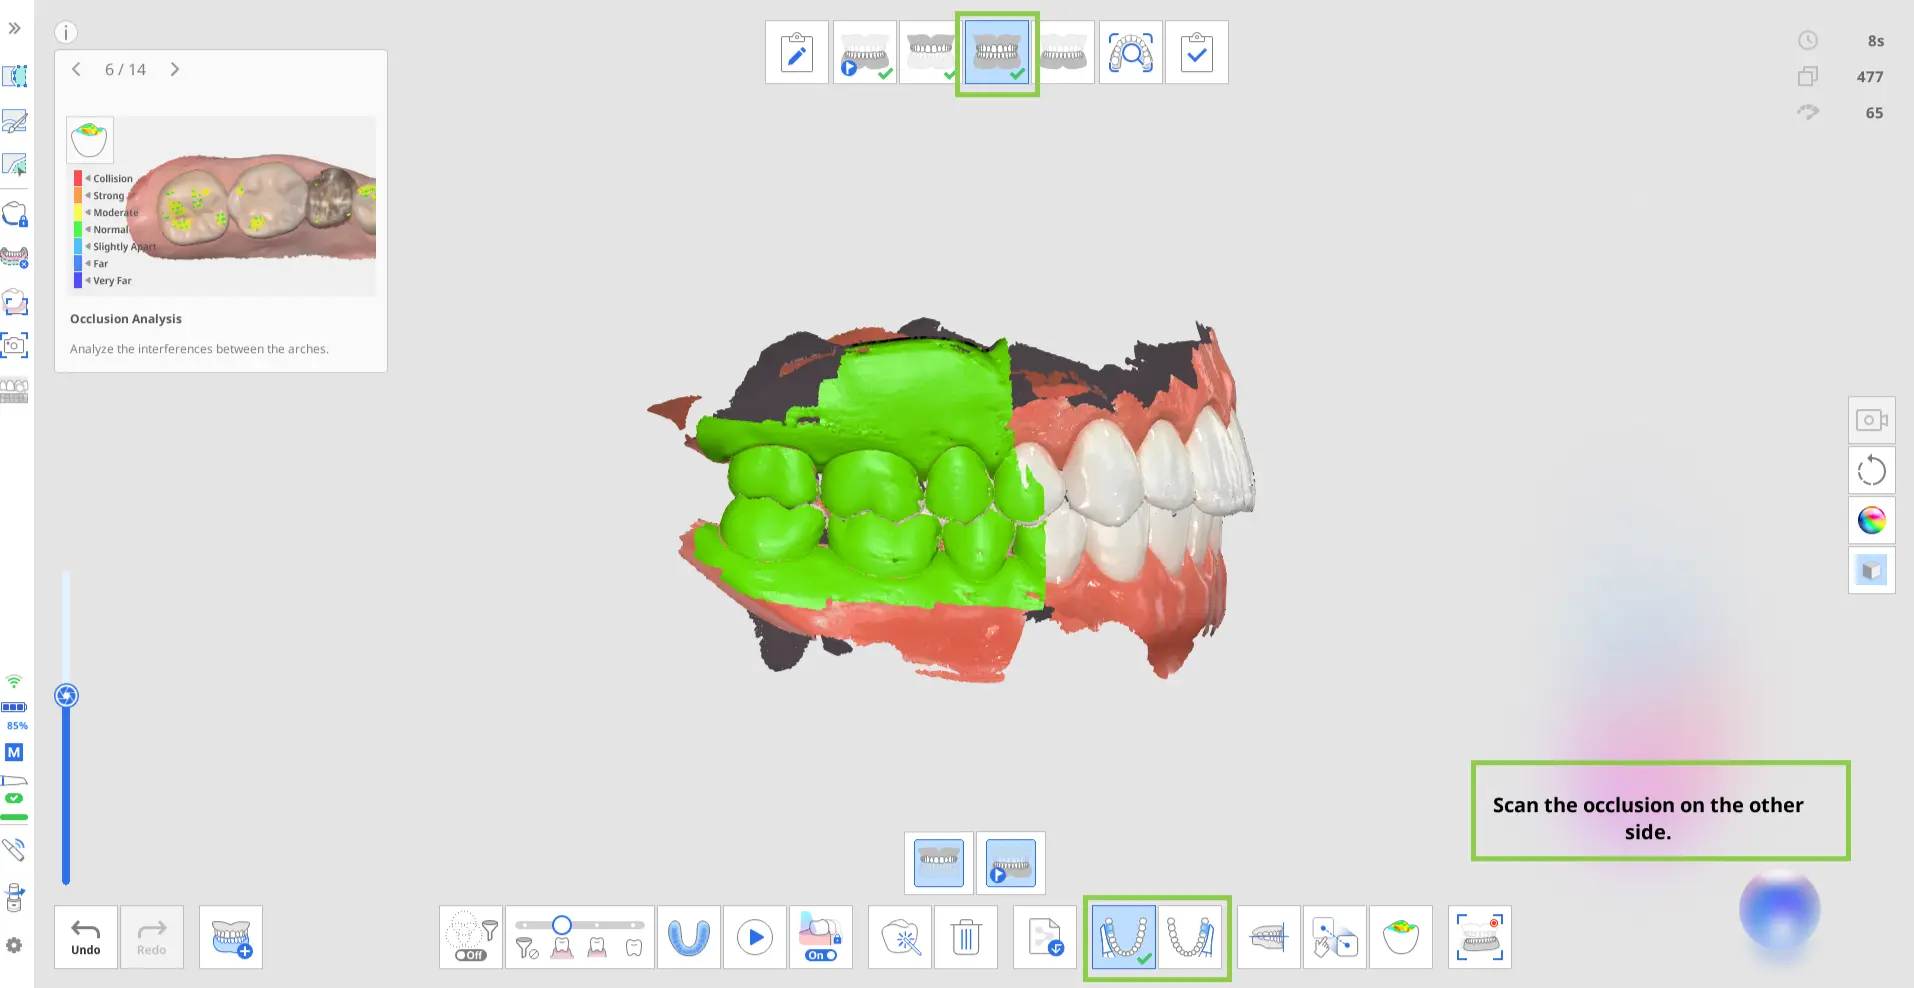The height and width of the screenshot is (988, 1914).
Task: Click the red Collision color swatch
Action: click(x=78, y=178)
